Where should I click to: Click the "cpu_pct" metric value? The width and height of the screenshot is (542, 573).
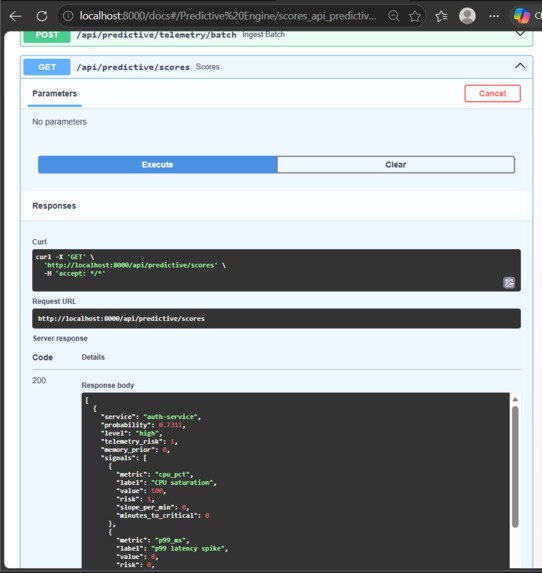coord(173,474)
